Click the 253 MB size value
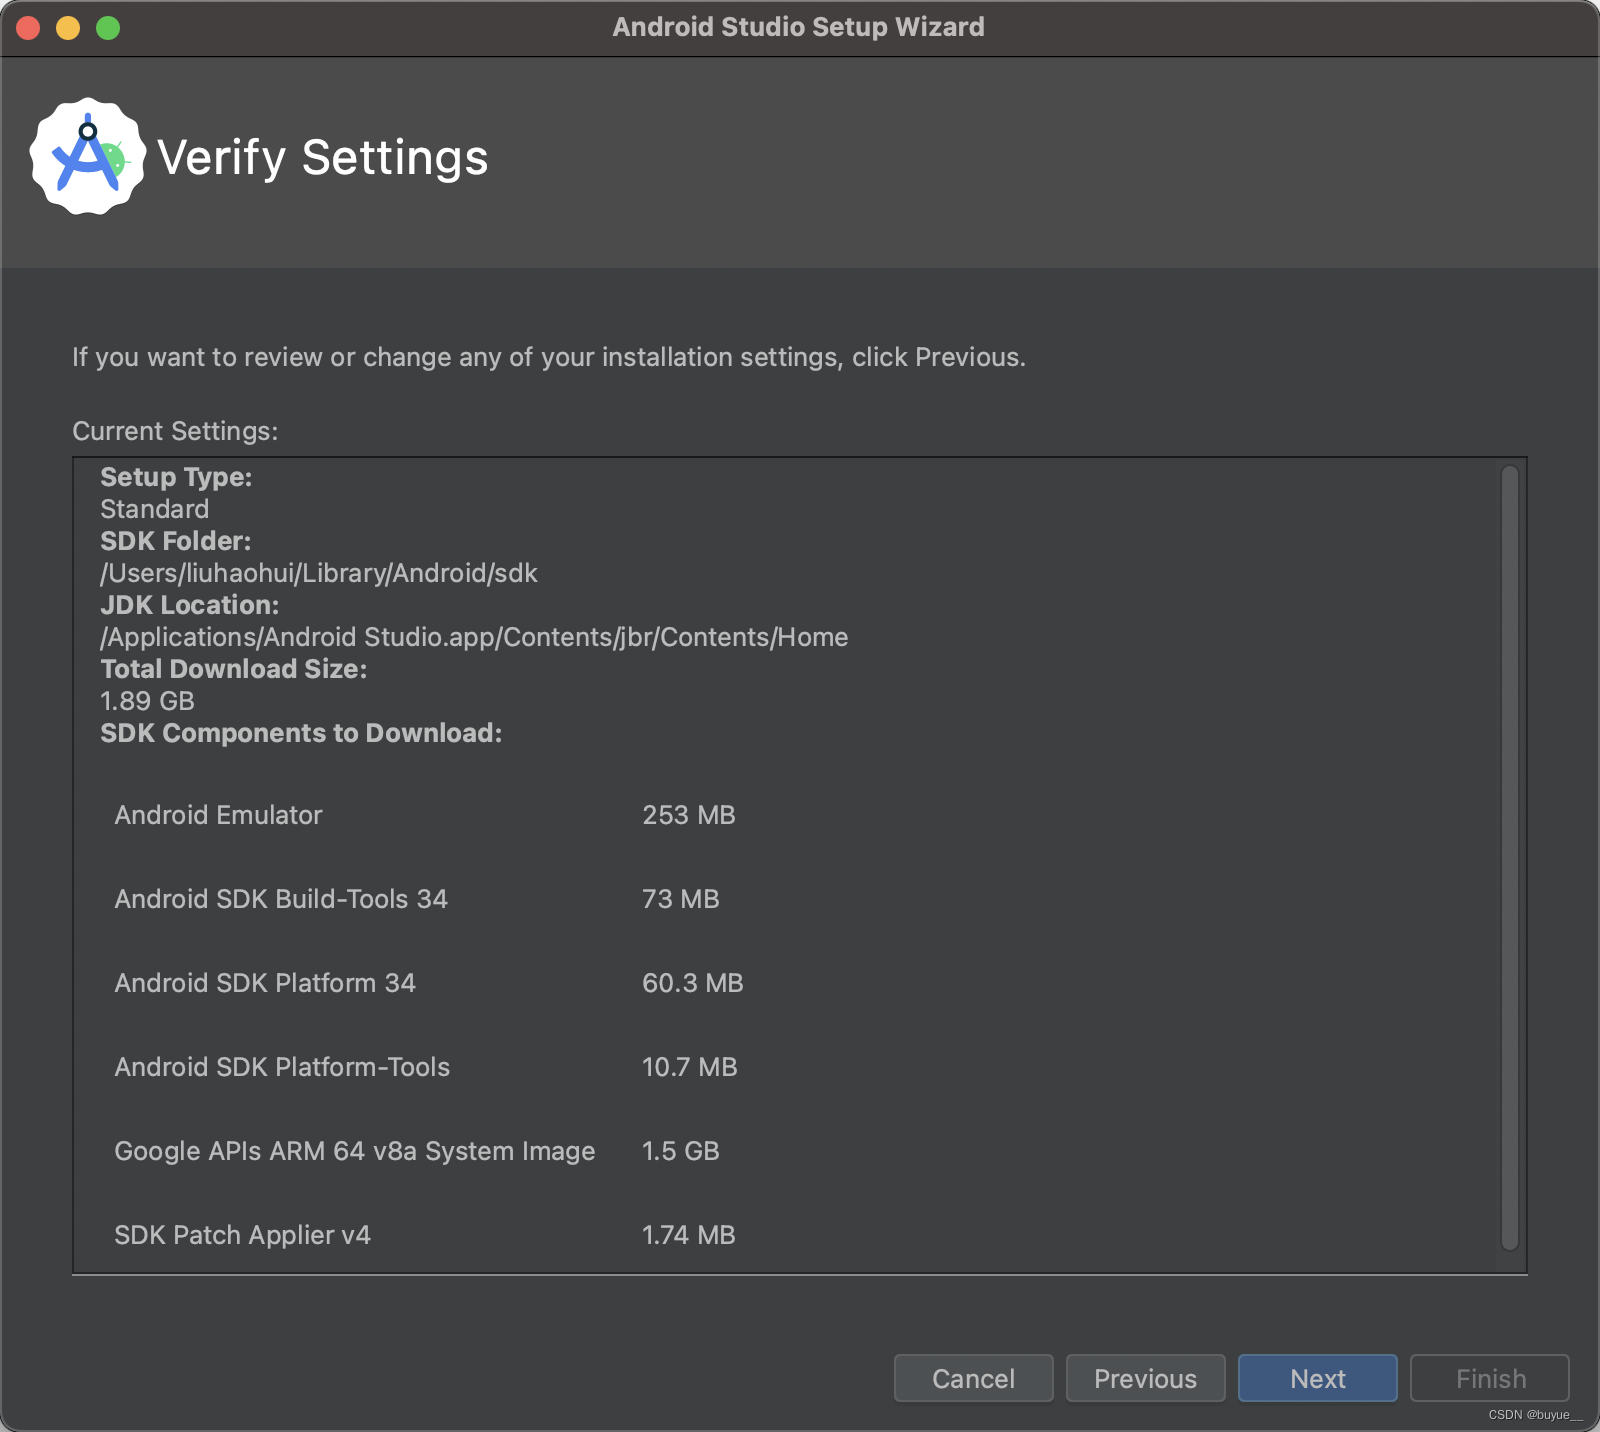Image resolution: width=1600 pixels, height=1432 pixels. click(689, 815)
